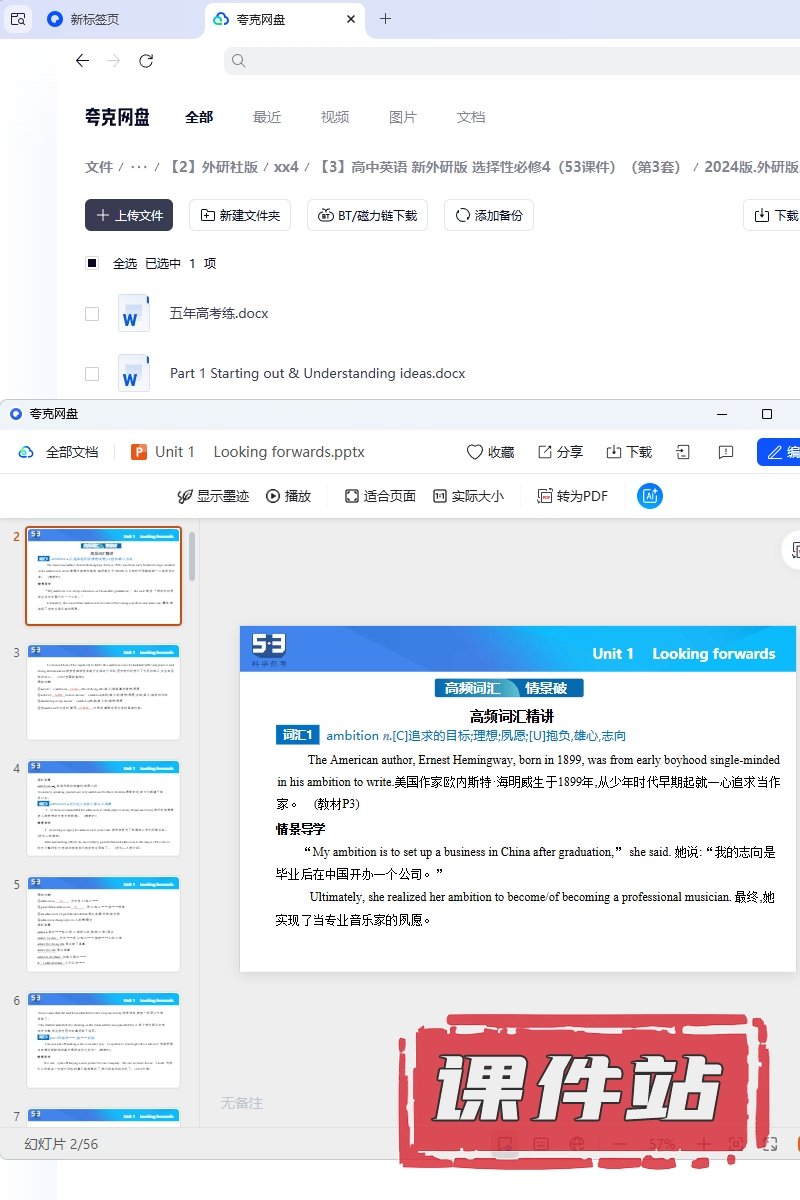Reload page with browser refresh icon
This screenshot has height=1200, width=800.
coord(146,61)
